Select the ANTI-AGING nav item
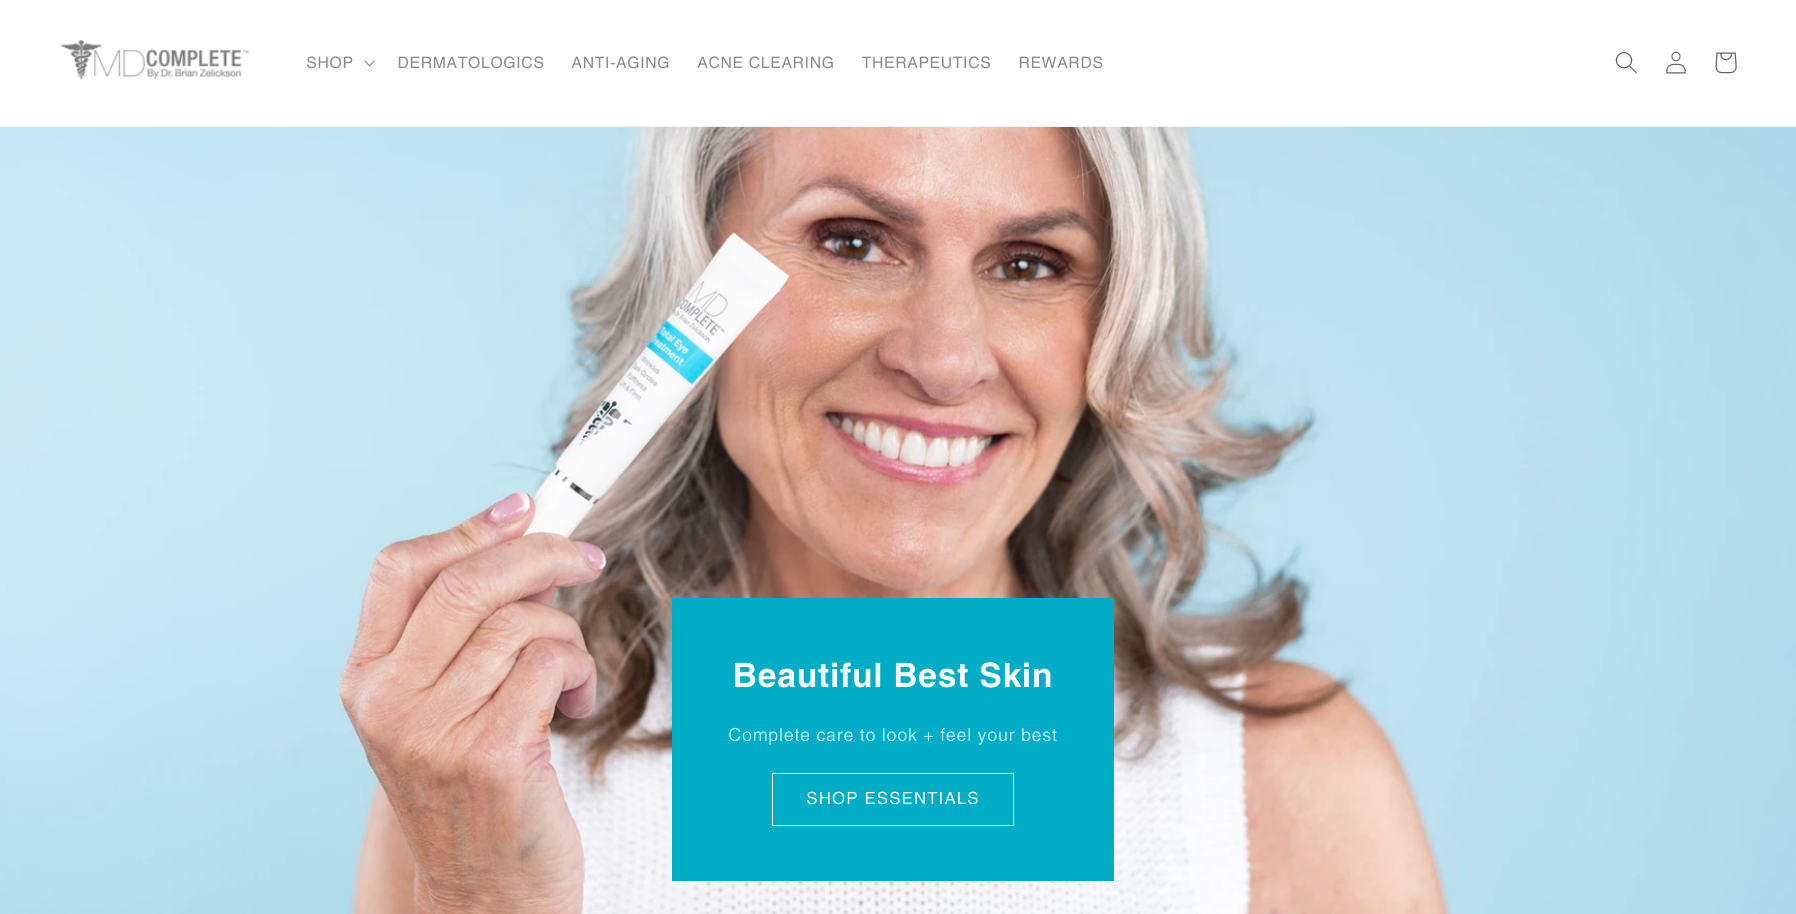Viewport: 1796px width, 914px height. click(621, 63)
